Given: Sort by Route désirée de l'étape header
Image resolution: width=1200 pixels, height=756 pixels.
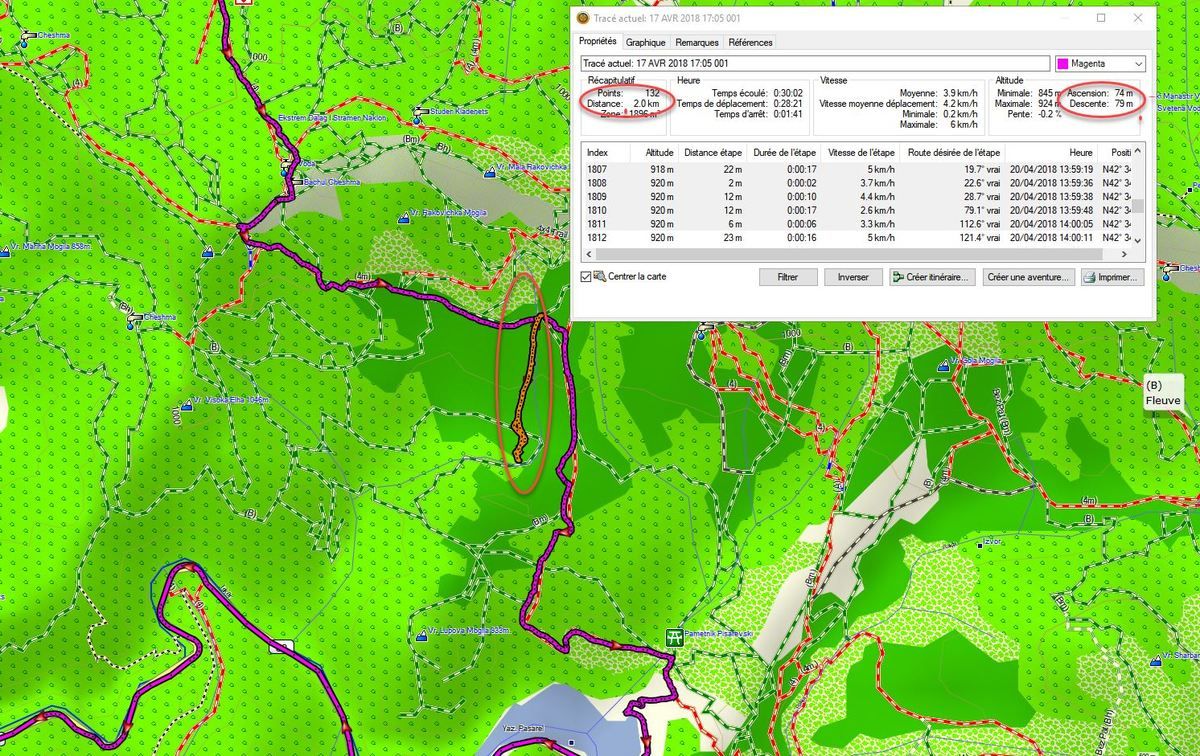Looking at the screenshot, I should point(952,152).
